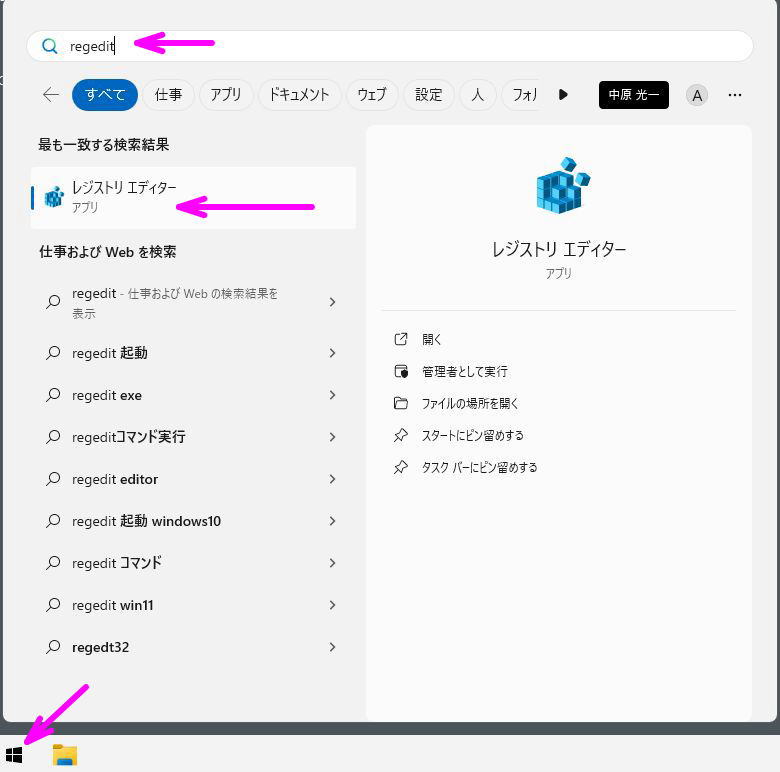Click the ファイルの場所を開く folder icon
Screen dimensions: 780x772
(x=401, y=403)
